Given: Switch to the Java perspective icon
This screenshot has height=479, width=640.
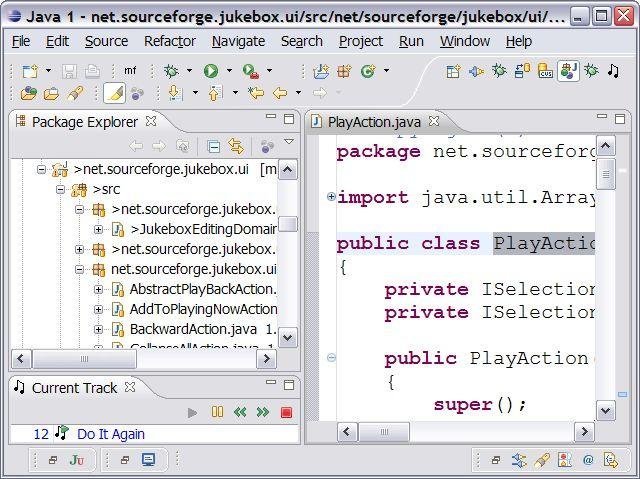Looking at the screenshot, I should coord(568,71).
